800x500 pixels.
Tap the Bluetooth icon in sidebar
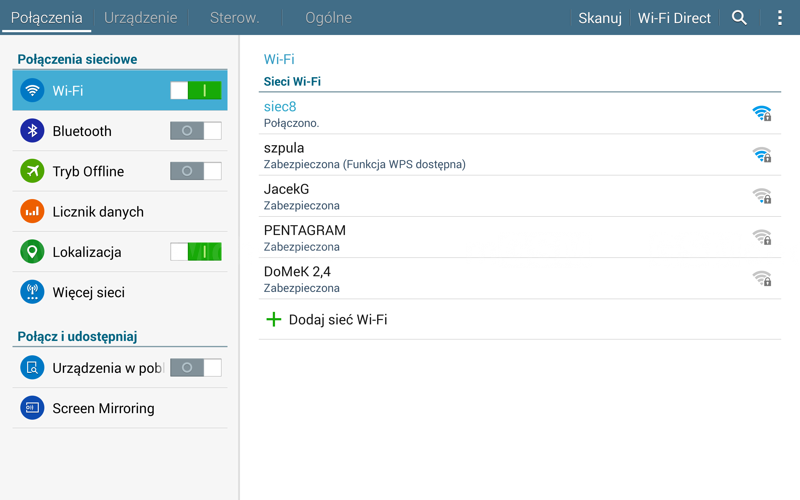[x=32, y=131]
